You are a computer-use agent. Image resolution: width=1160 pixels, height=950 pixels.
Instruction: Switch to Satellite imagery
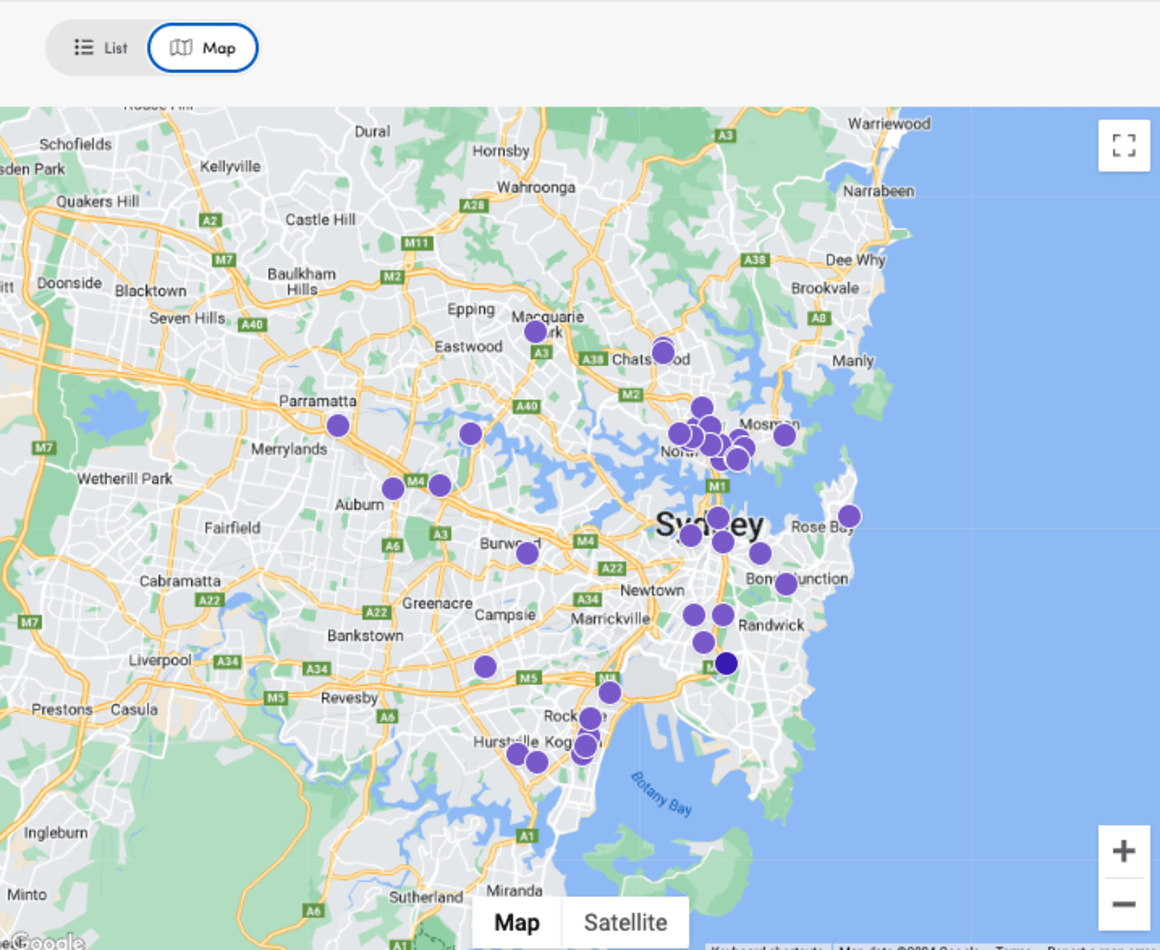pos(625,923)
